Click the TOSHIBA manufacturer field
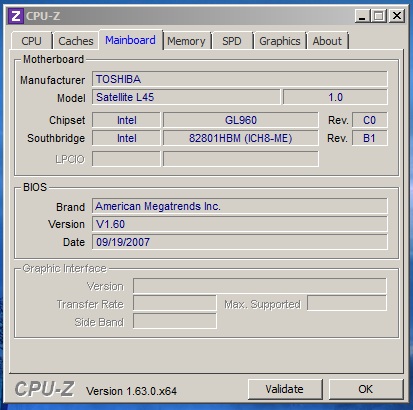Screen dimensions: 413x410 click(x=240, y=79)
